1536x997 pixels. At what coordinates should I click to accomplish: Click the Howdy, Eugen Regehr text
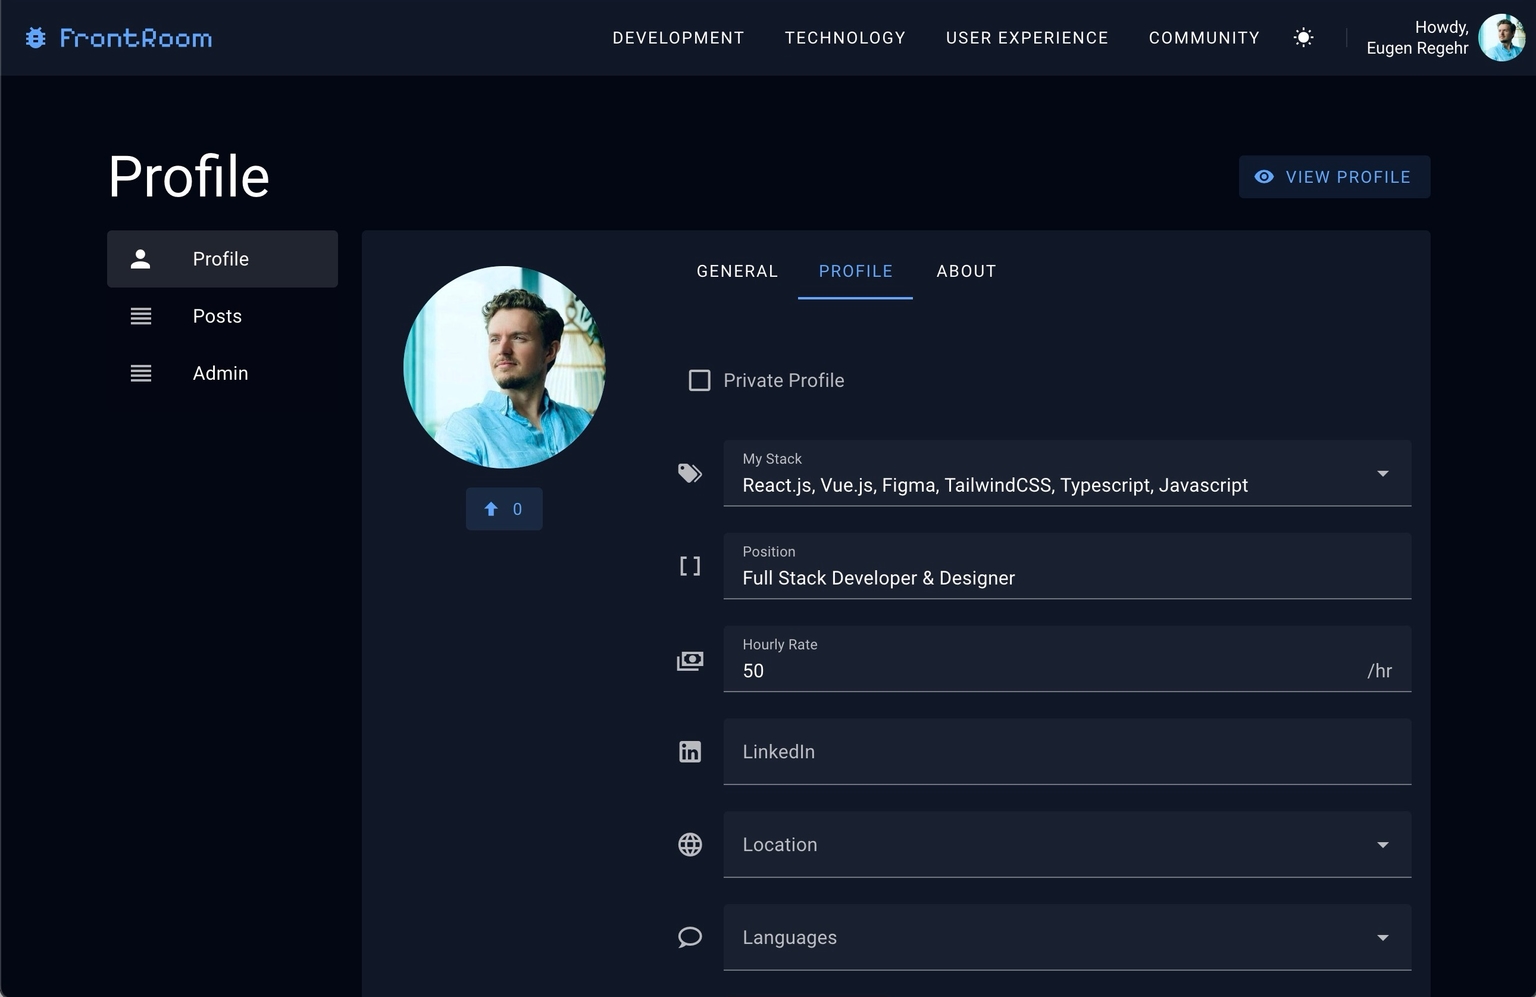click(1417, 38)
